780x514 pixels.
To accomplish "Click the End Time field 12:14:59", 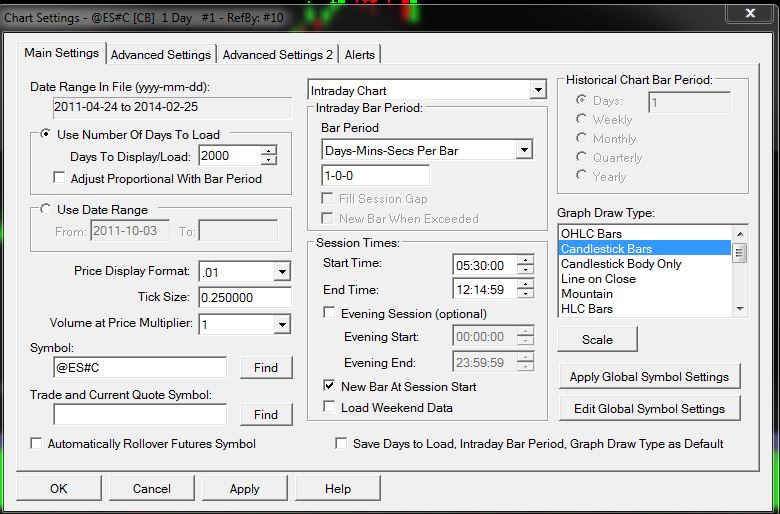I will tap(486, 289).
